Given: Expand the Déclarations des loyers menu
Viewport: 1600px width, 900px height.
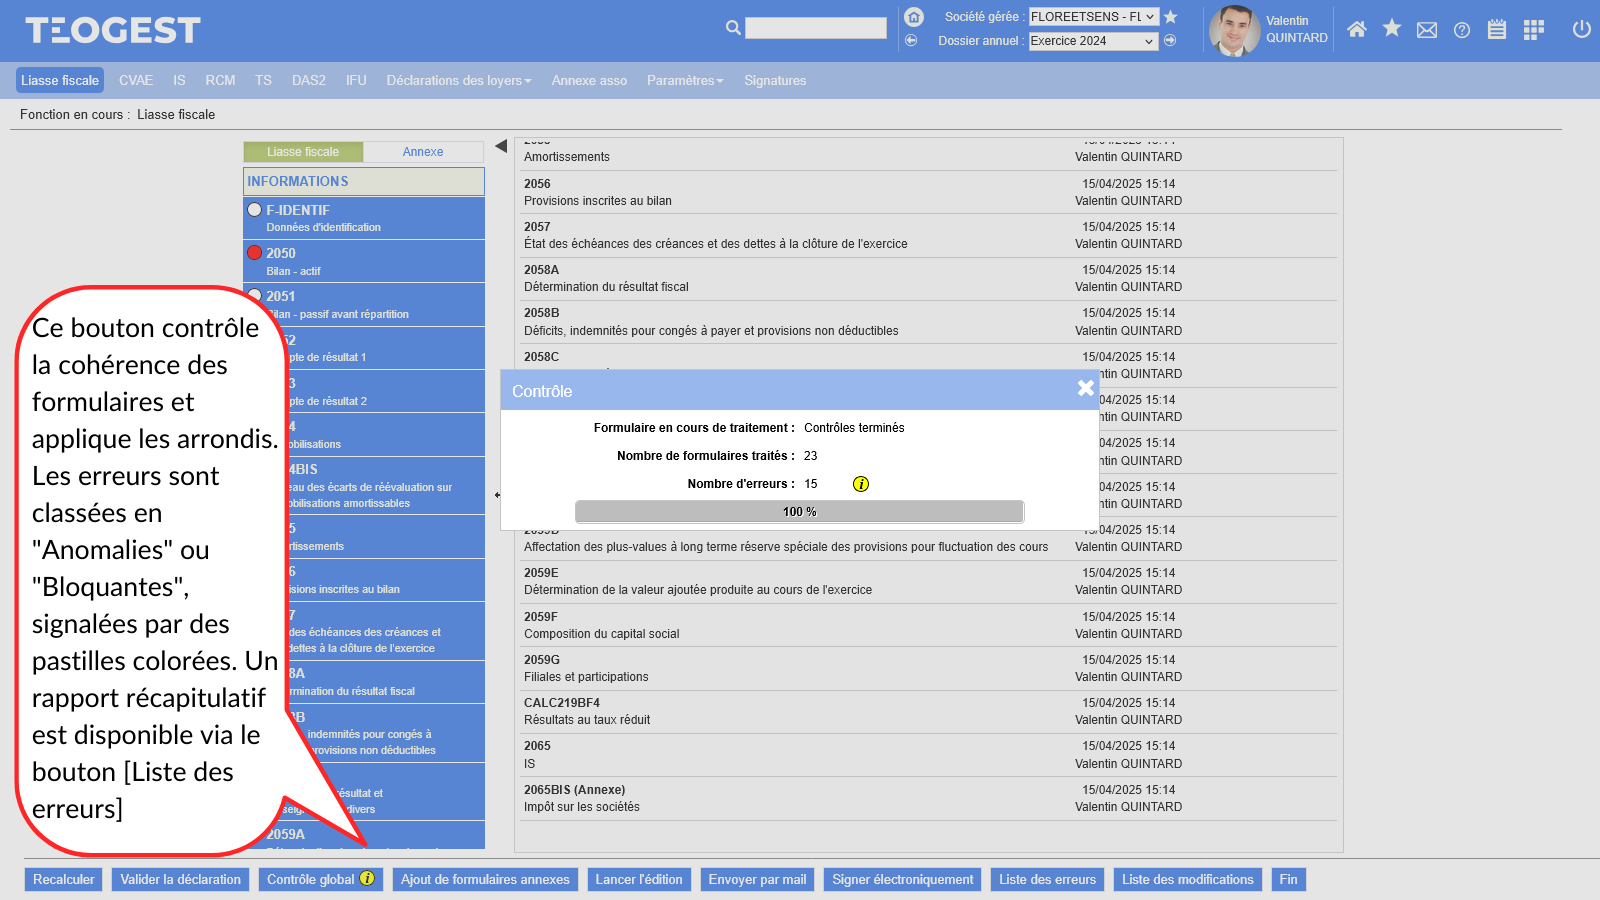Looking at the screenshot, I should (x=458, y=81).
